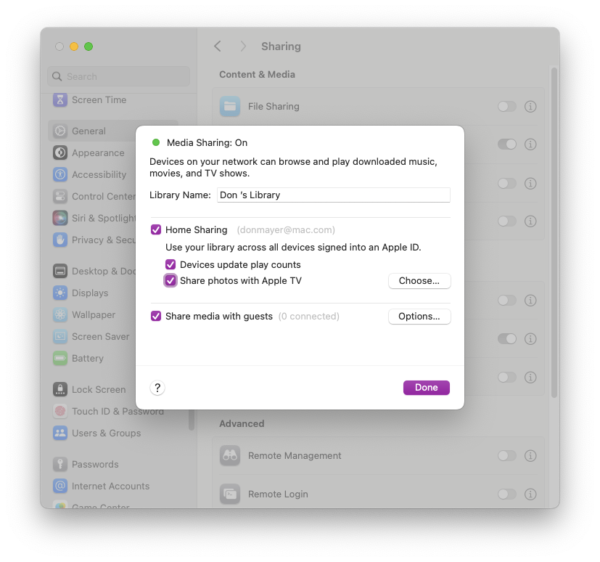This screenshot has width=600, height=562.
Task: Click the search magnifier icon
Action: (x=57, y=77)
